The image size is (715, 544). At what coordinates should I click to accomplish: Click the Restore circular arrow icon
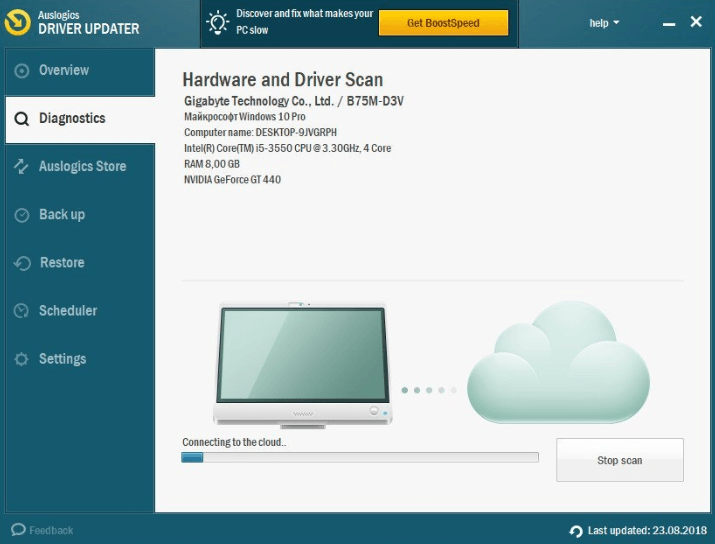(x=22, y=263)
